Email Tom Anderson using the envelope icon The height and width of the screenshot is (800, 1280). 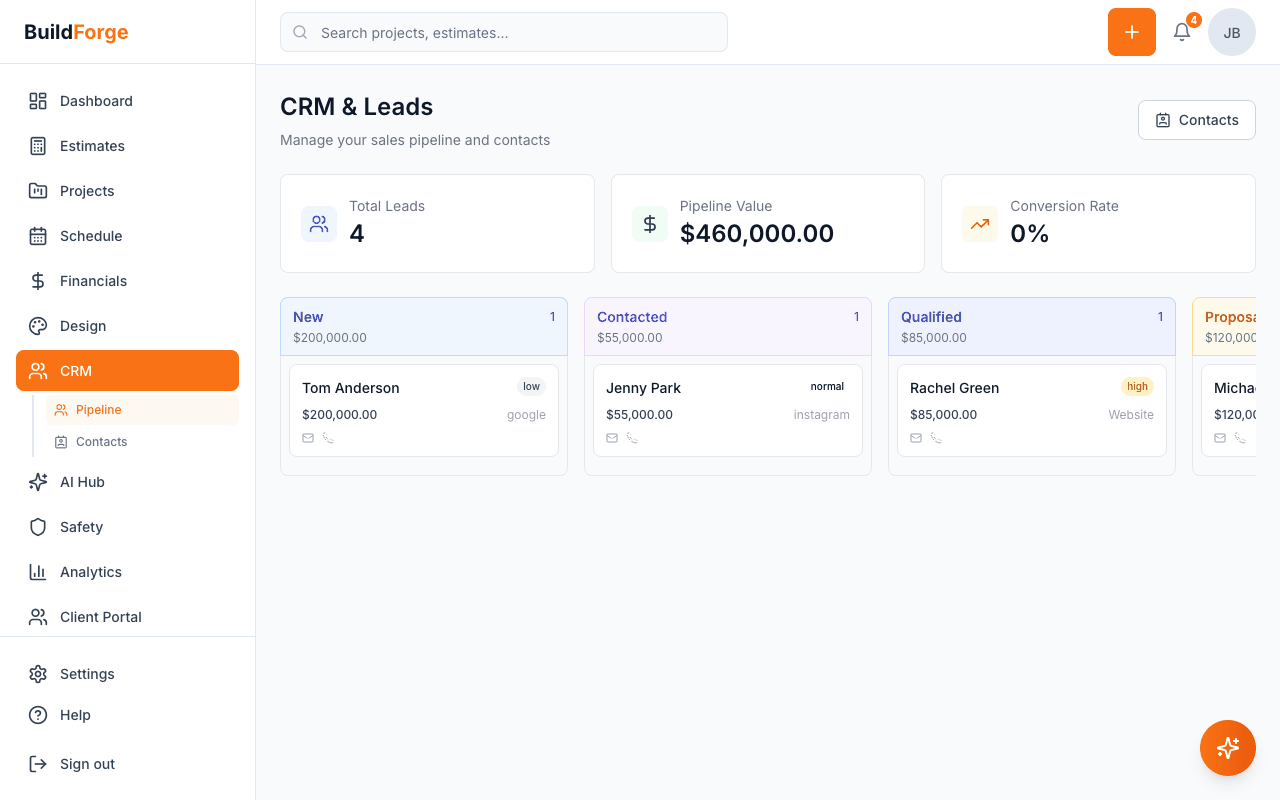pyautogui.click(x=307, y=437)
